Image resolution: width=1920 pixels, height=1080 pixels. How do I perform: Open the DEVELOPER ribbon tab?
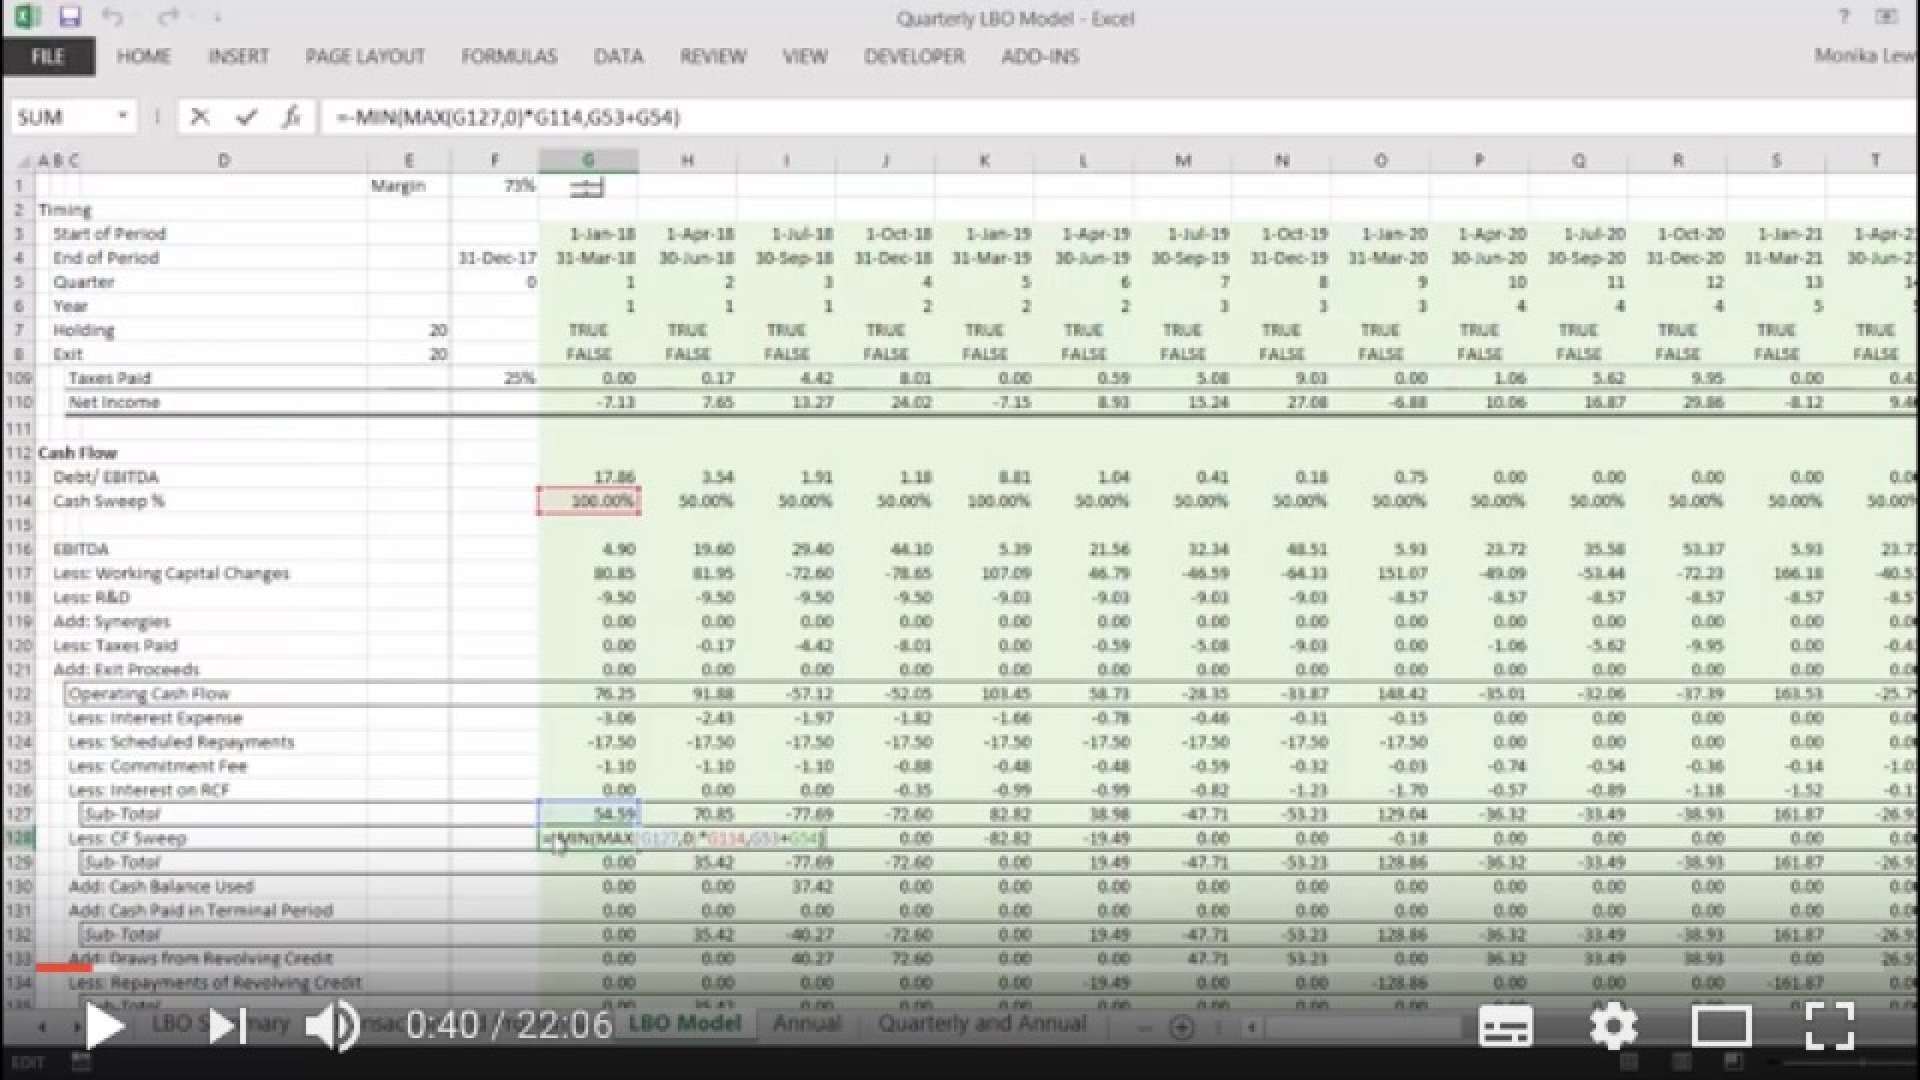coord(914,57)
